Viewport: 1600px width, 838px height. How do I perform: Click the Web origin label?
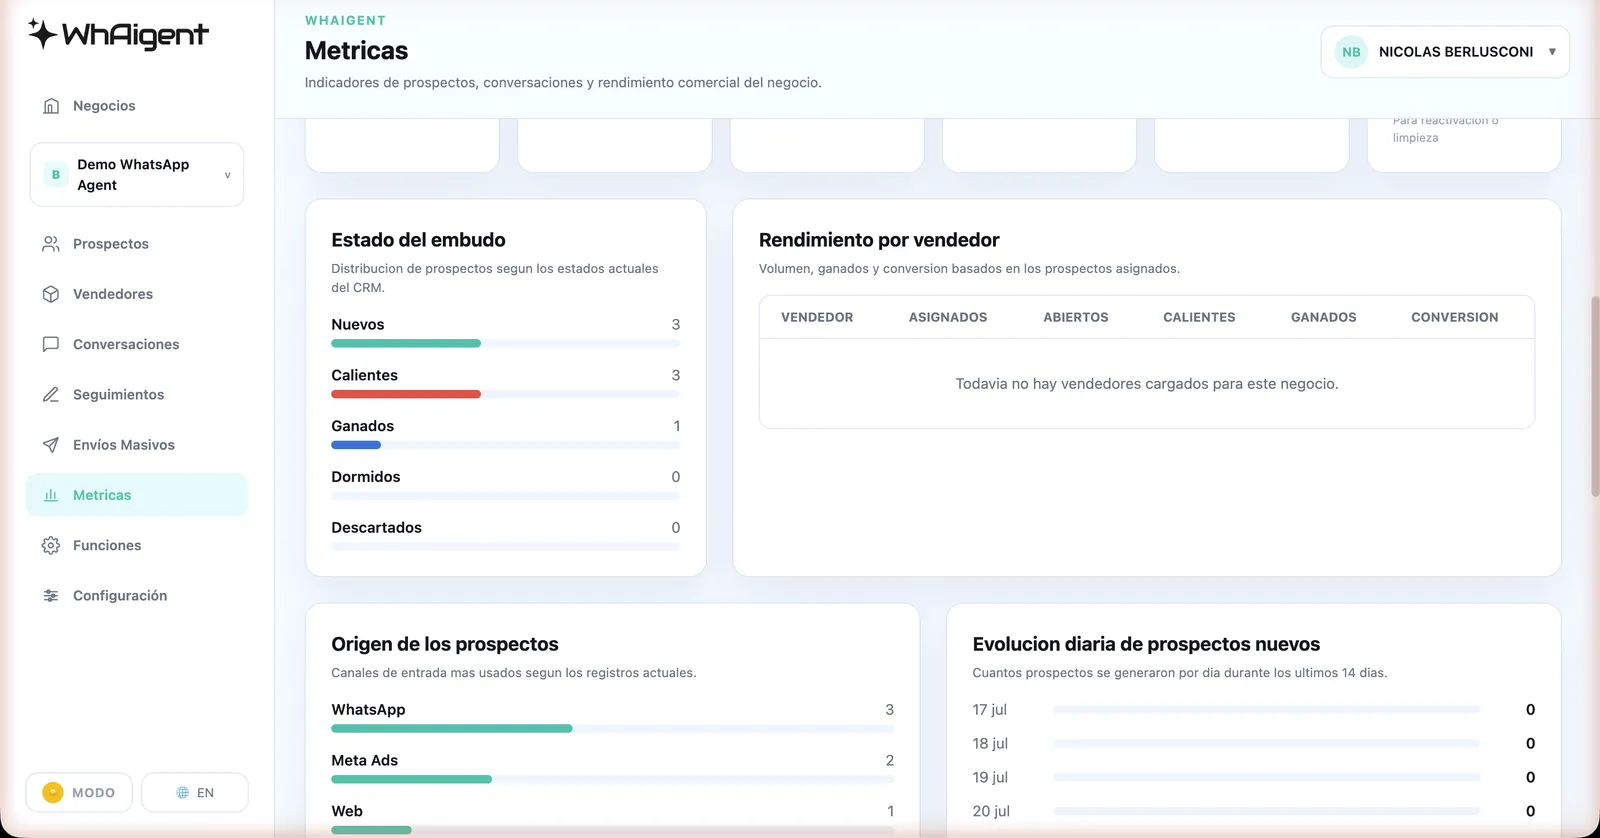pyautogui.click(x=347, y=811)
